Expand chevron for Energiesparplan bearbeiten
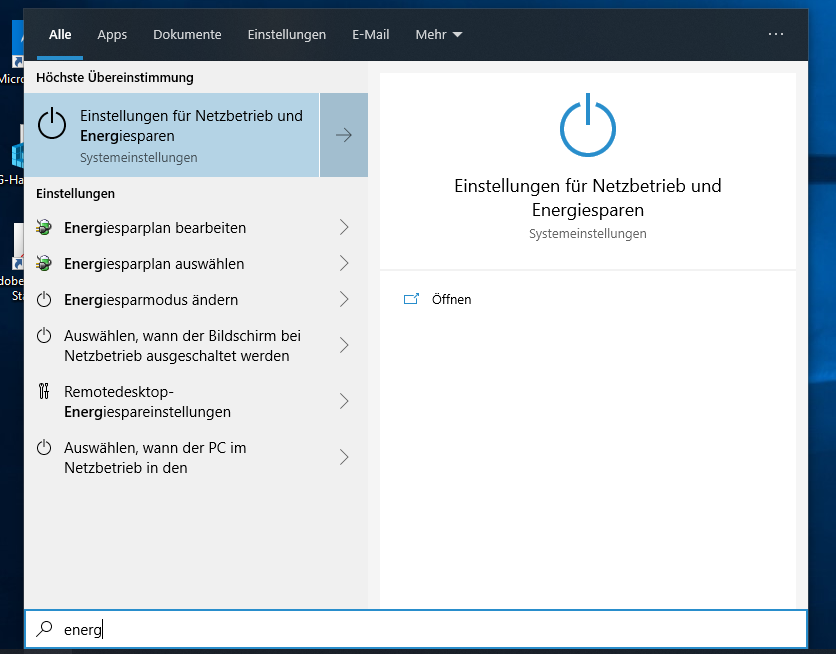 coord(344,228)
